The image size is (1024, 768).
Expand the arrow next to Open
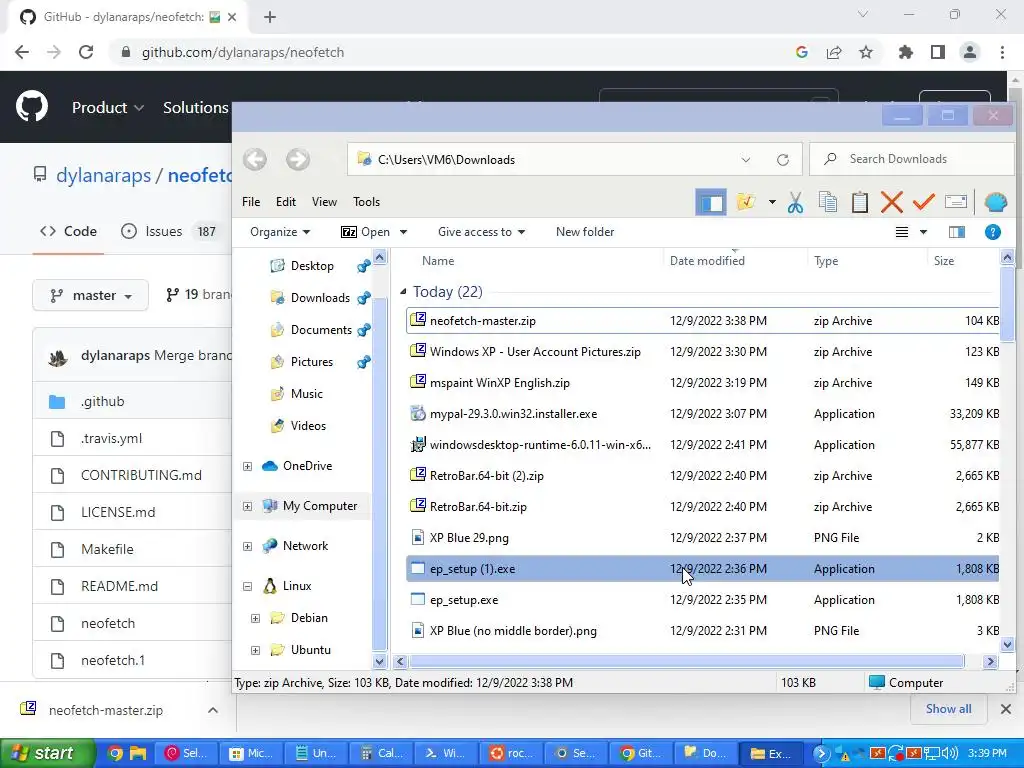coord(403,232)
